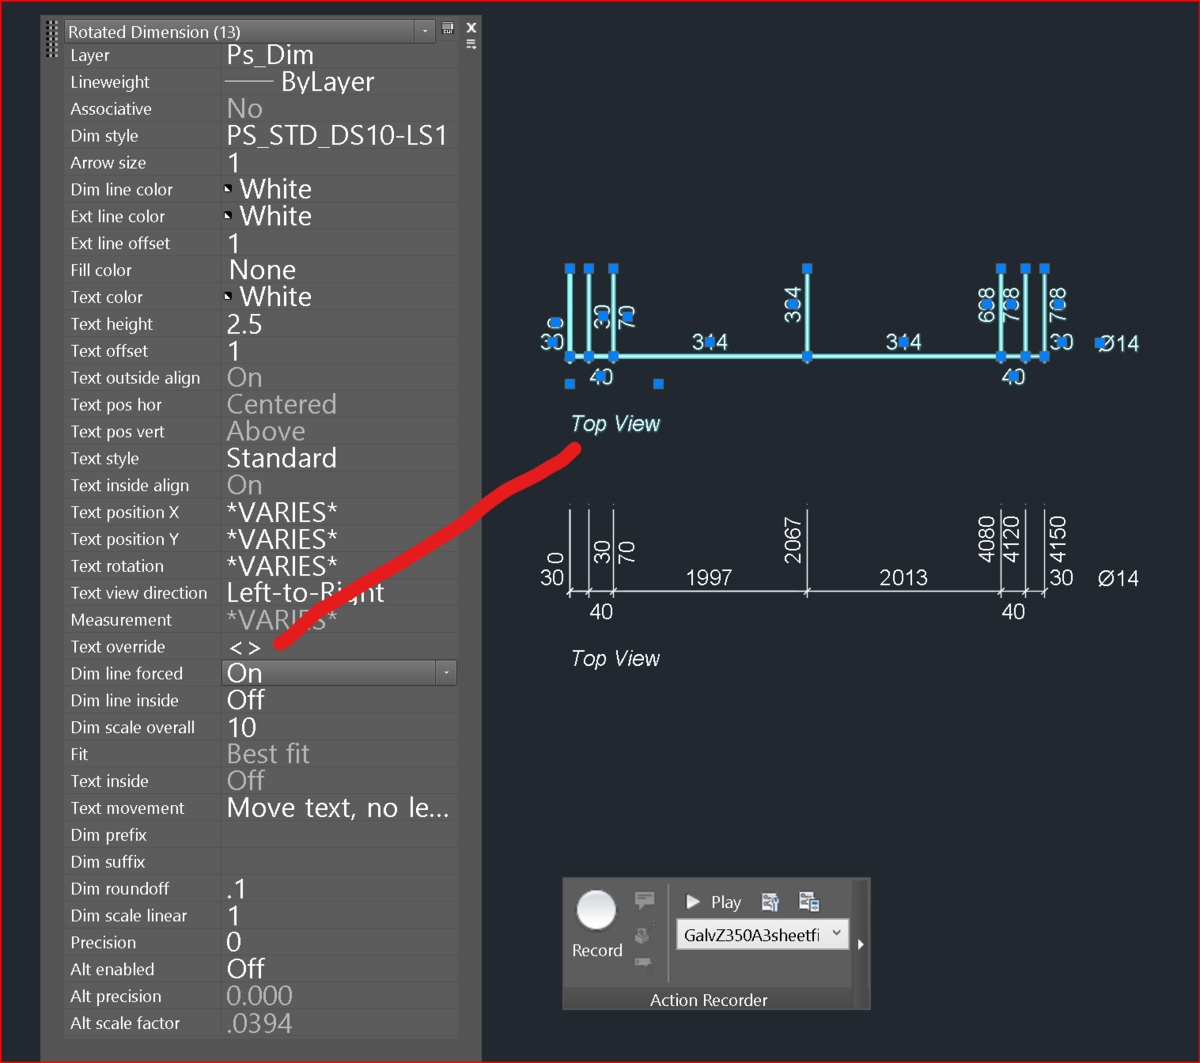This screenshot has height=1063, width=1200.
Task: Open the CUI customize icon in properties panel
Action: click(x=448, y=29)
